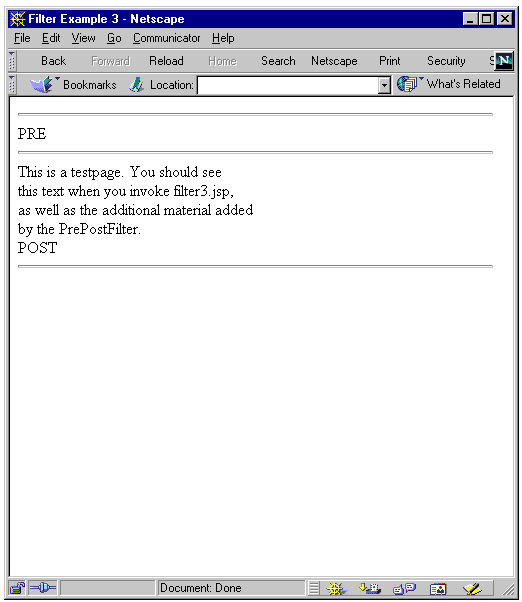Image resolution: width=522 pixels, height=602 pixels.
Task: Open the Newsgroups component icon
Action: coord(404,588)
